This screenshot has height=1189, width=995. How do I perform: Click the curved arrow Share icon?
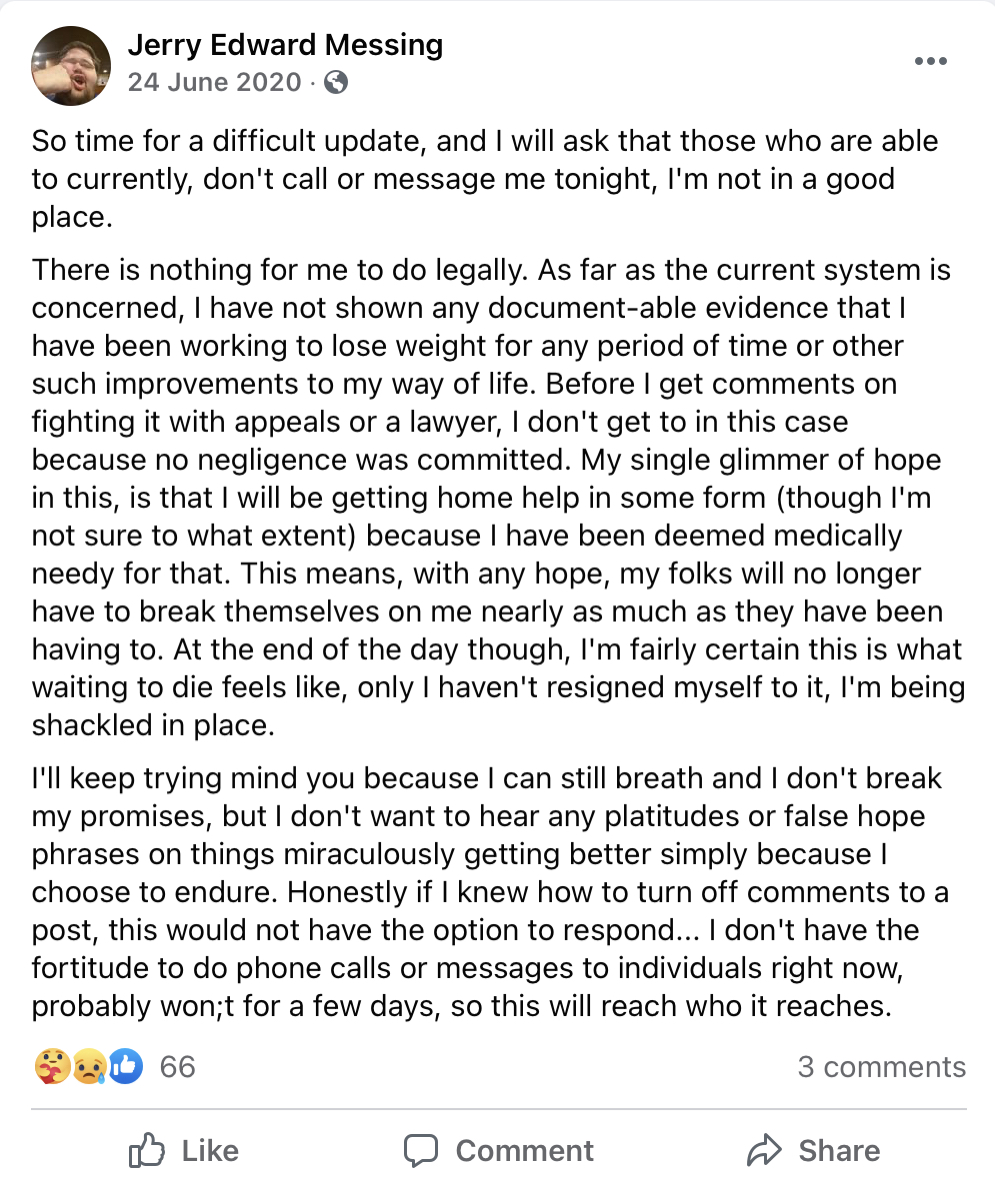click(x=764, y=1150)
